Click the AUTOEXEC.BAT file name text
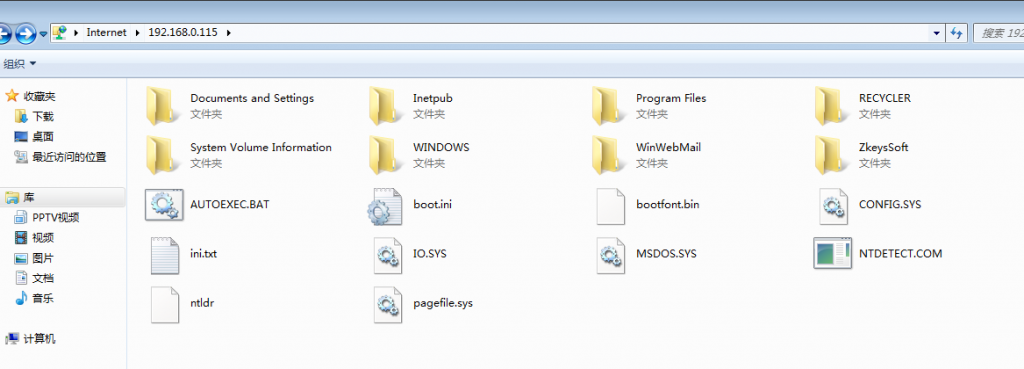1024x369 pixels. [230, 204]
